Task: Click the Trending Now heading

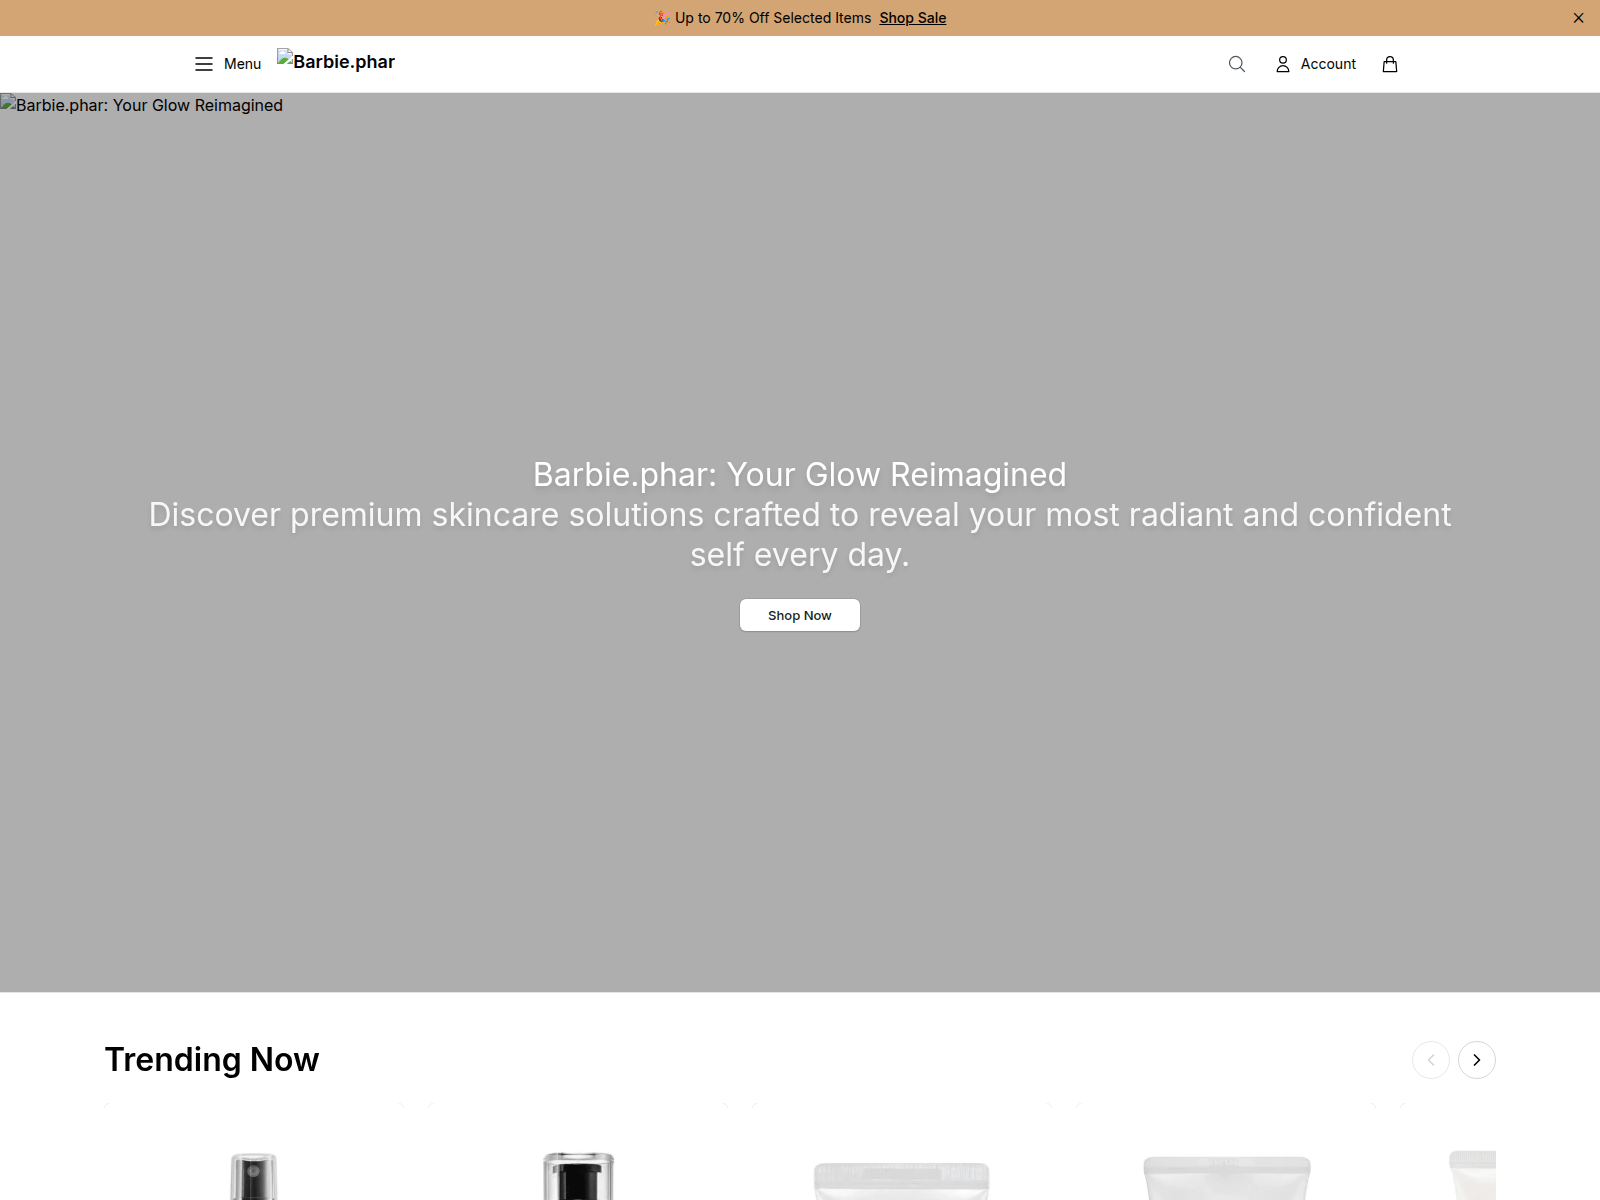Action: [212, 1060]
